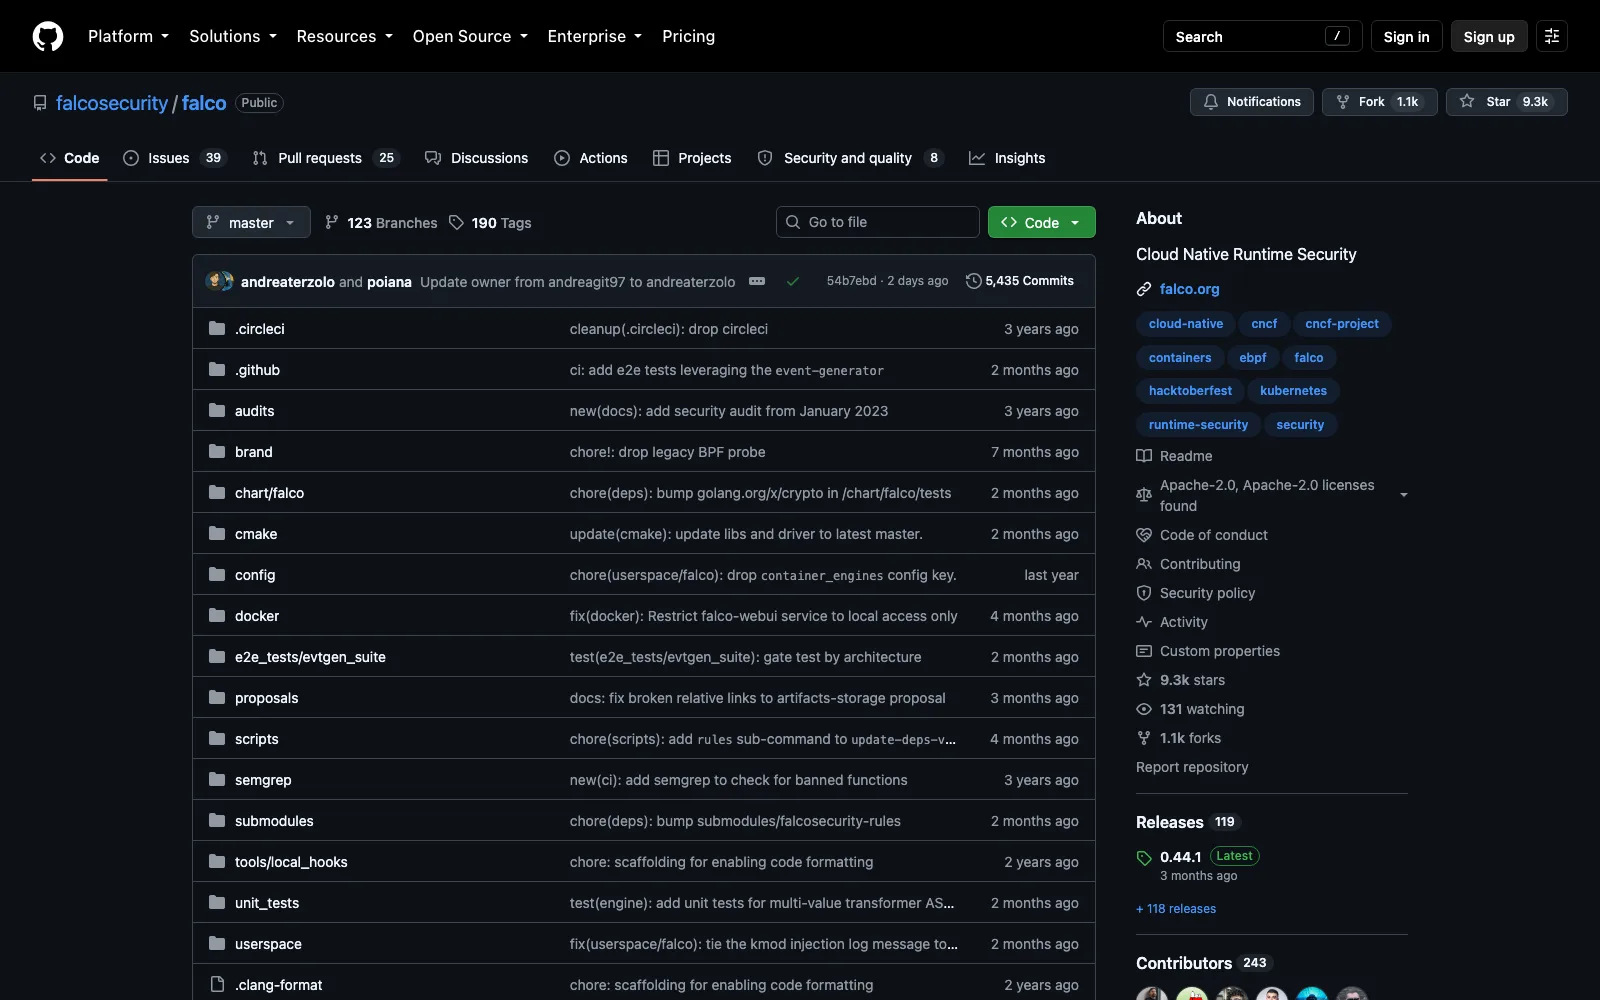Click the Activity pulse icon

[x=1144, y=622]
